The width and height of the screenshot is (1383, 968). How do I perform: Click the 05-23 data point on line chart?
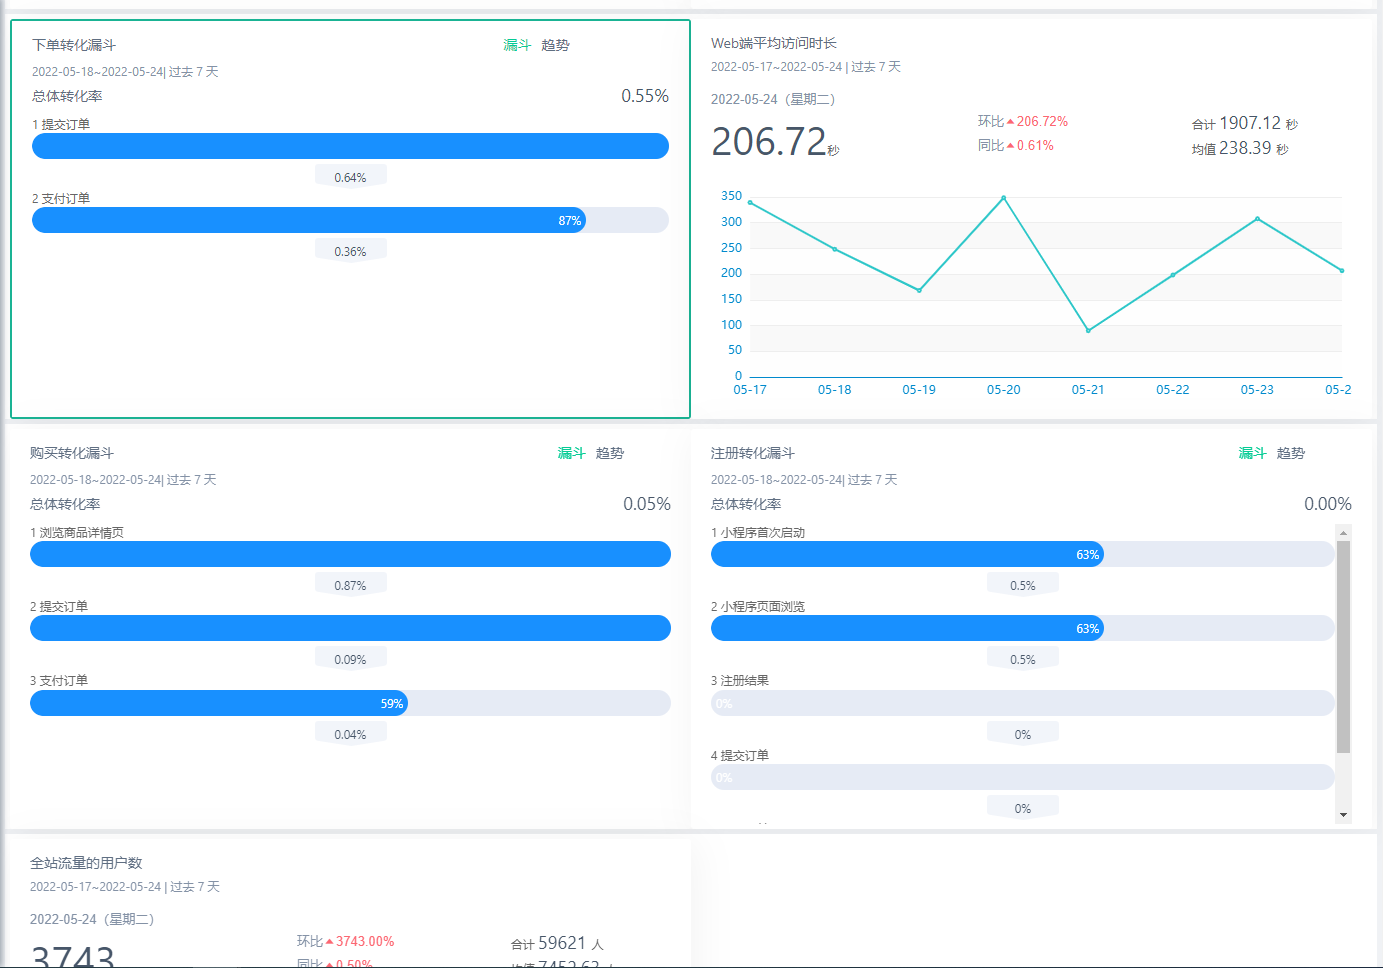pos(1257,219)
